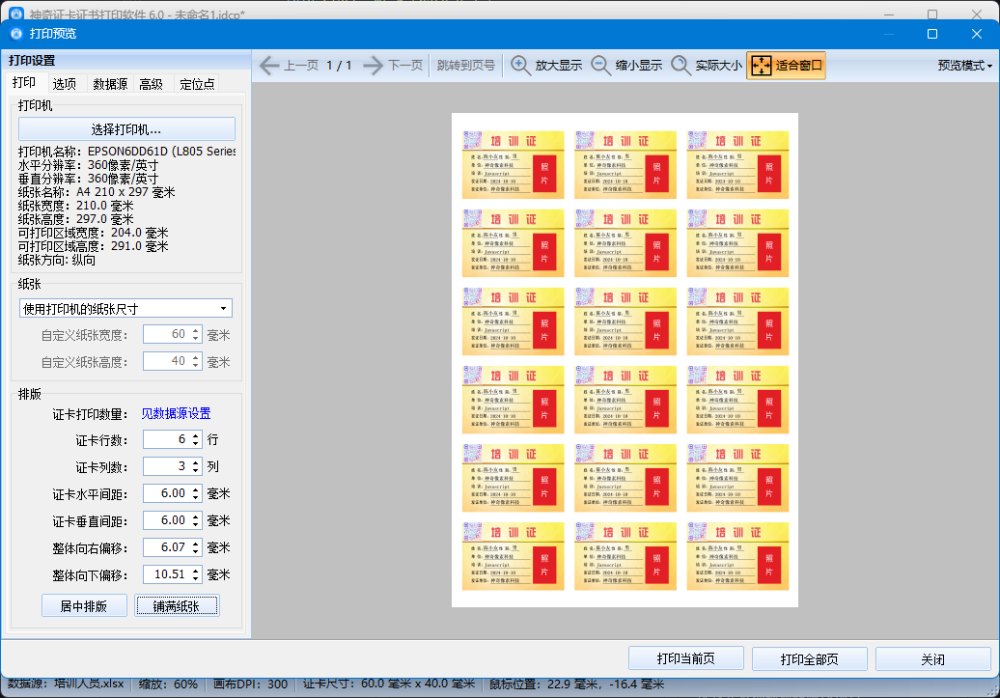Select the actual size magnifier icon
The image size is (1000, 698).
(x=681, y=66)
